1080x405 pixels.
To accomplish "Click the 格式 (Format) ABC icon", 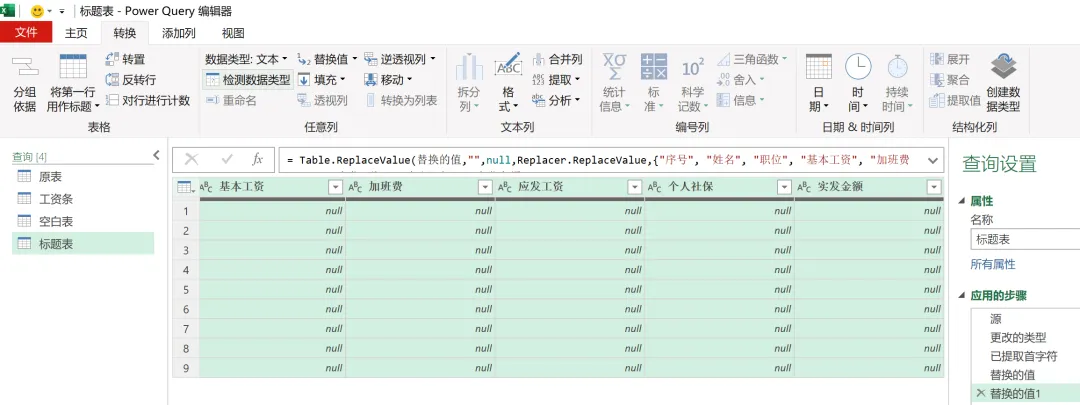I will pos(508,66).
